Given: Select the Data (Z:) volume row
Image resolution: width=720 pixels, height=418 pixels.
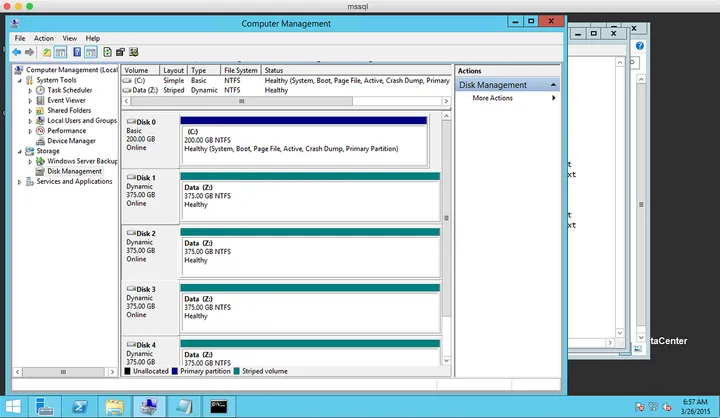Looking at the screenshot, I should coord(286,90).
